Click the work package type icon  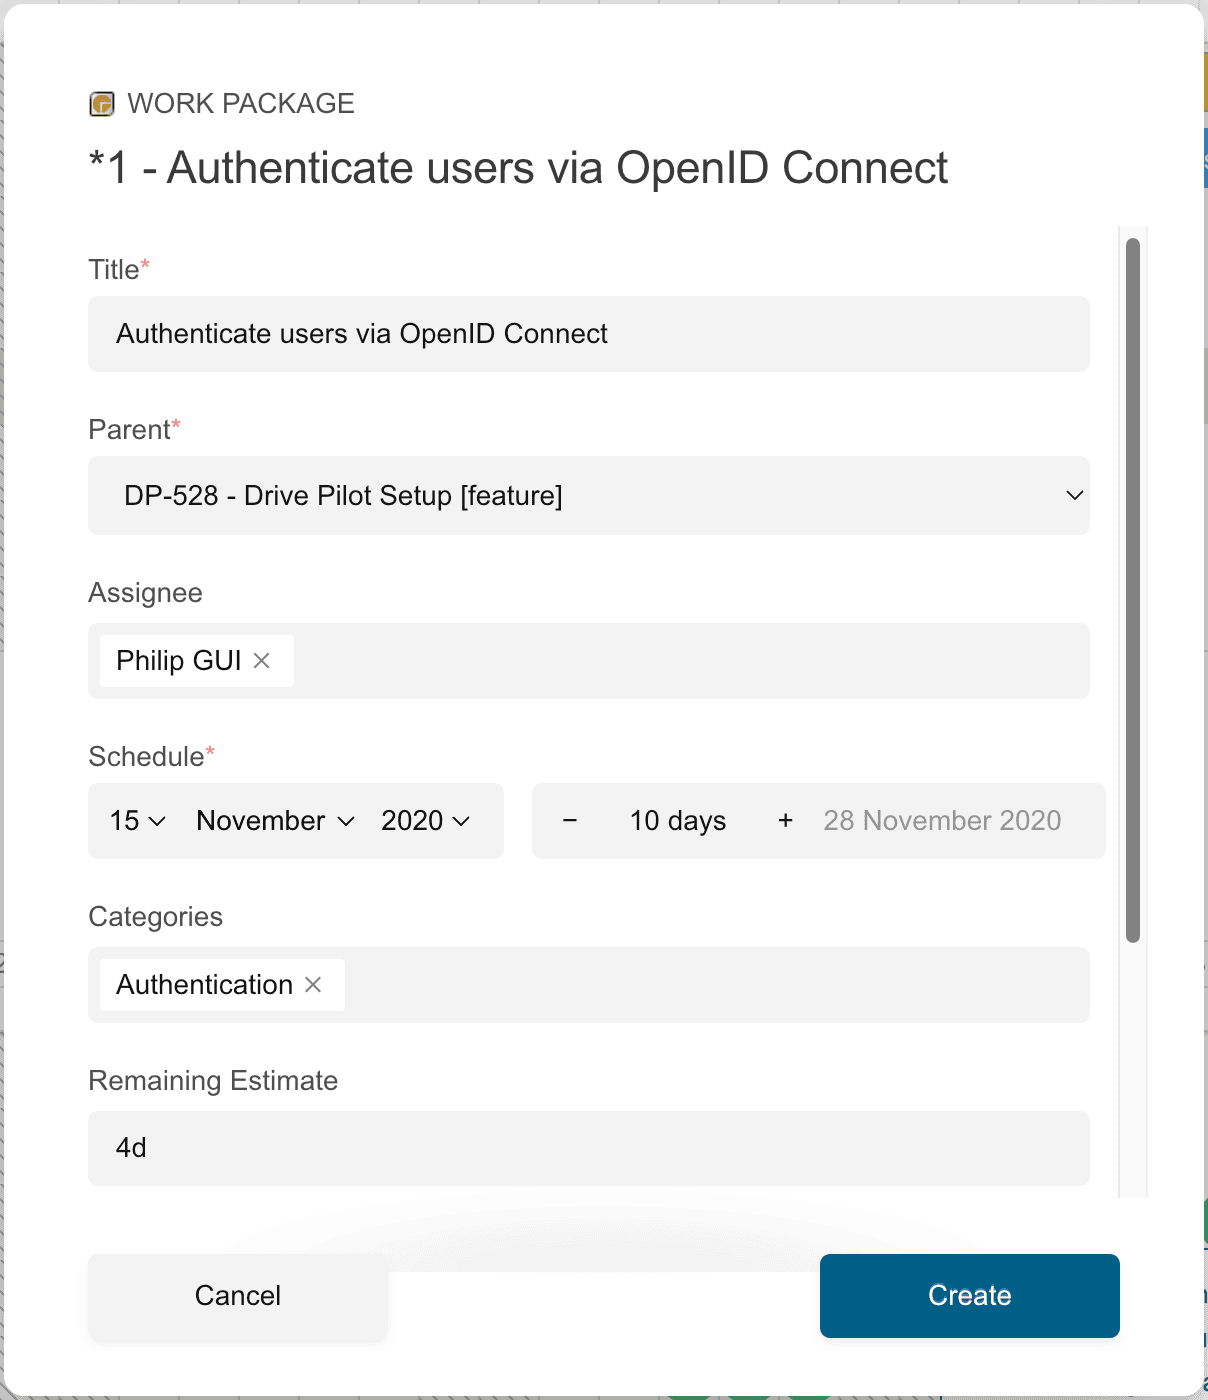click(101, 104)
